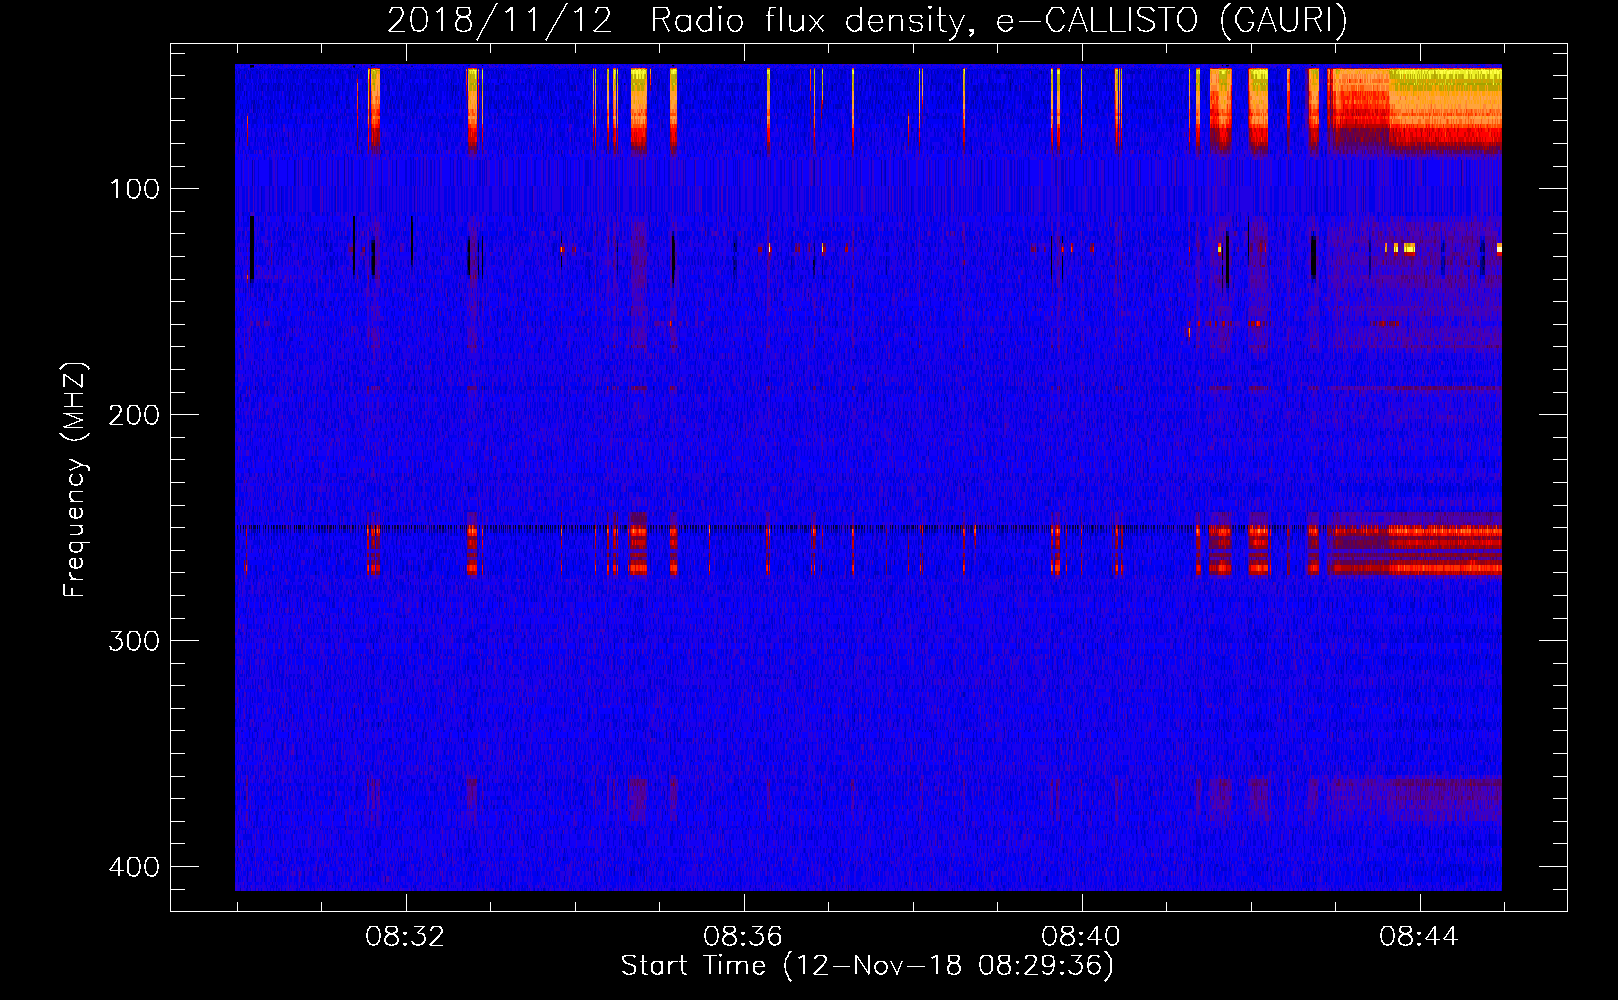Image resolution: width=1618 pixels, height=1000 pixels.
Task: Click the 08:36 time tick label
Action: coord(743,937)
